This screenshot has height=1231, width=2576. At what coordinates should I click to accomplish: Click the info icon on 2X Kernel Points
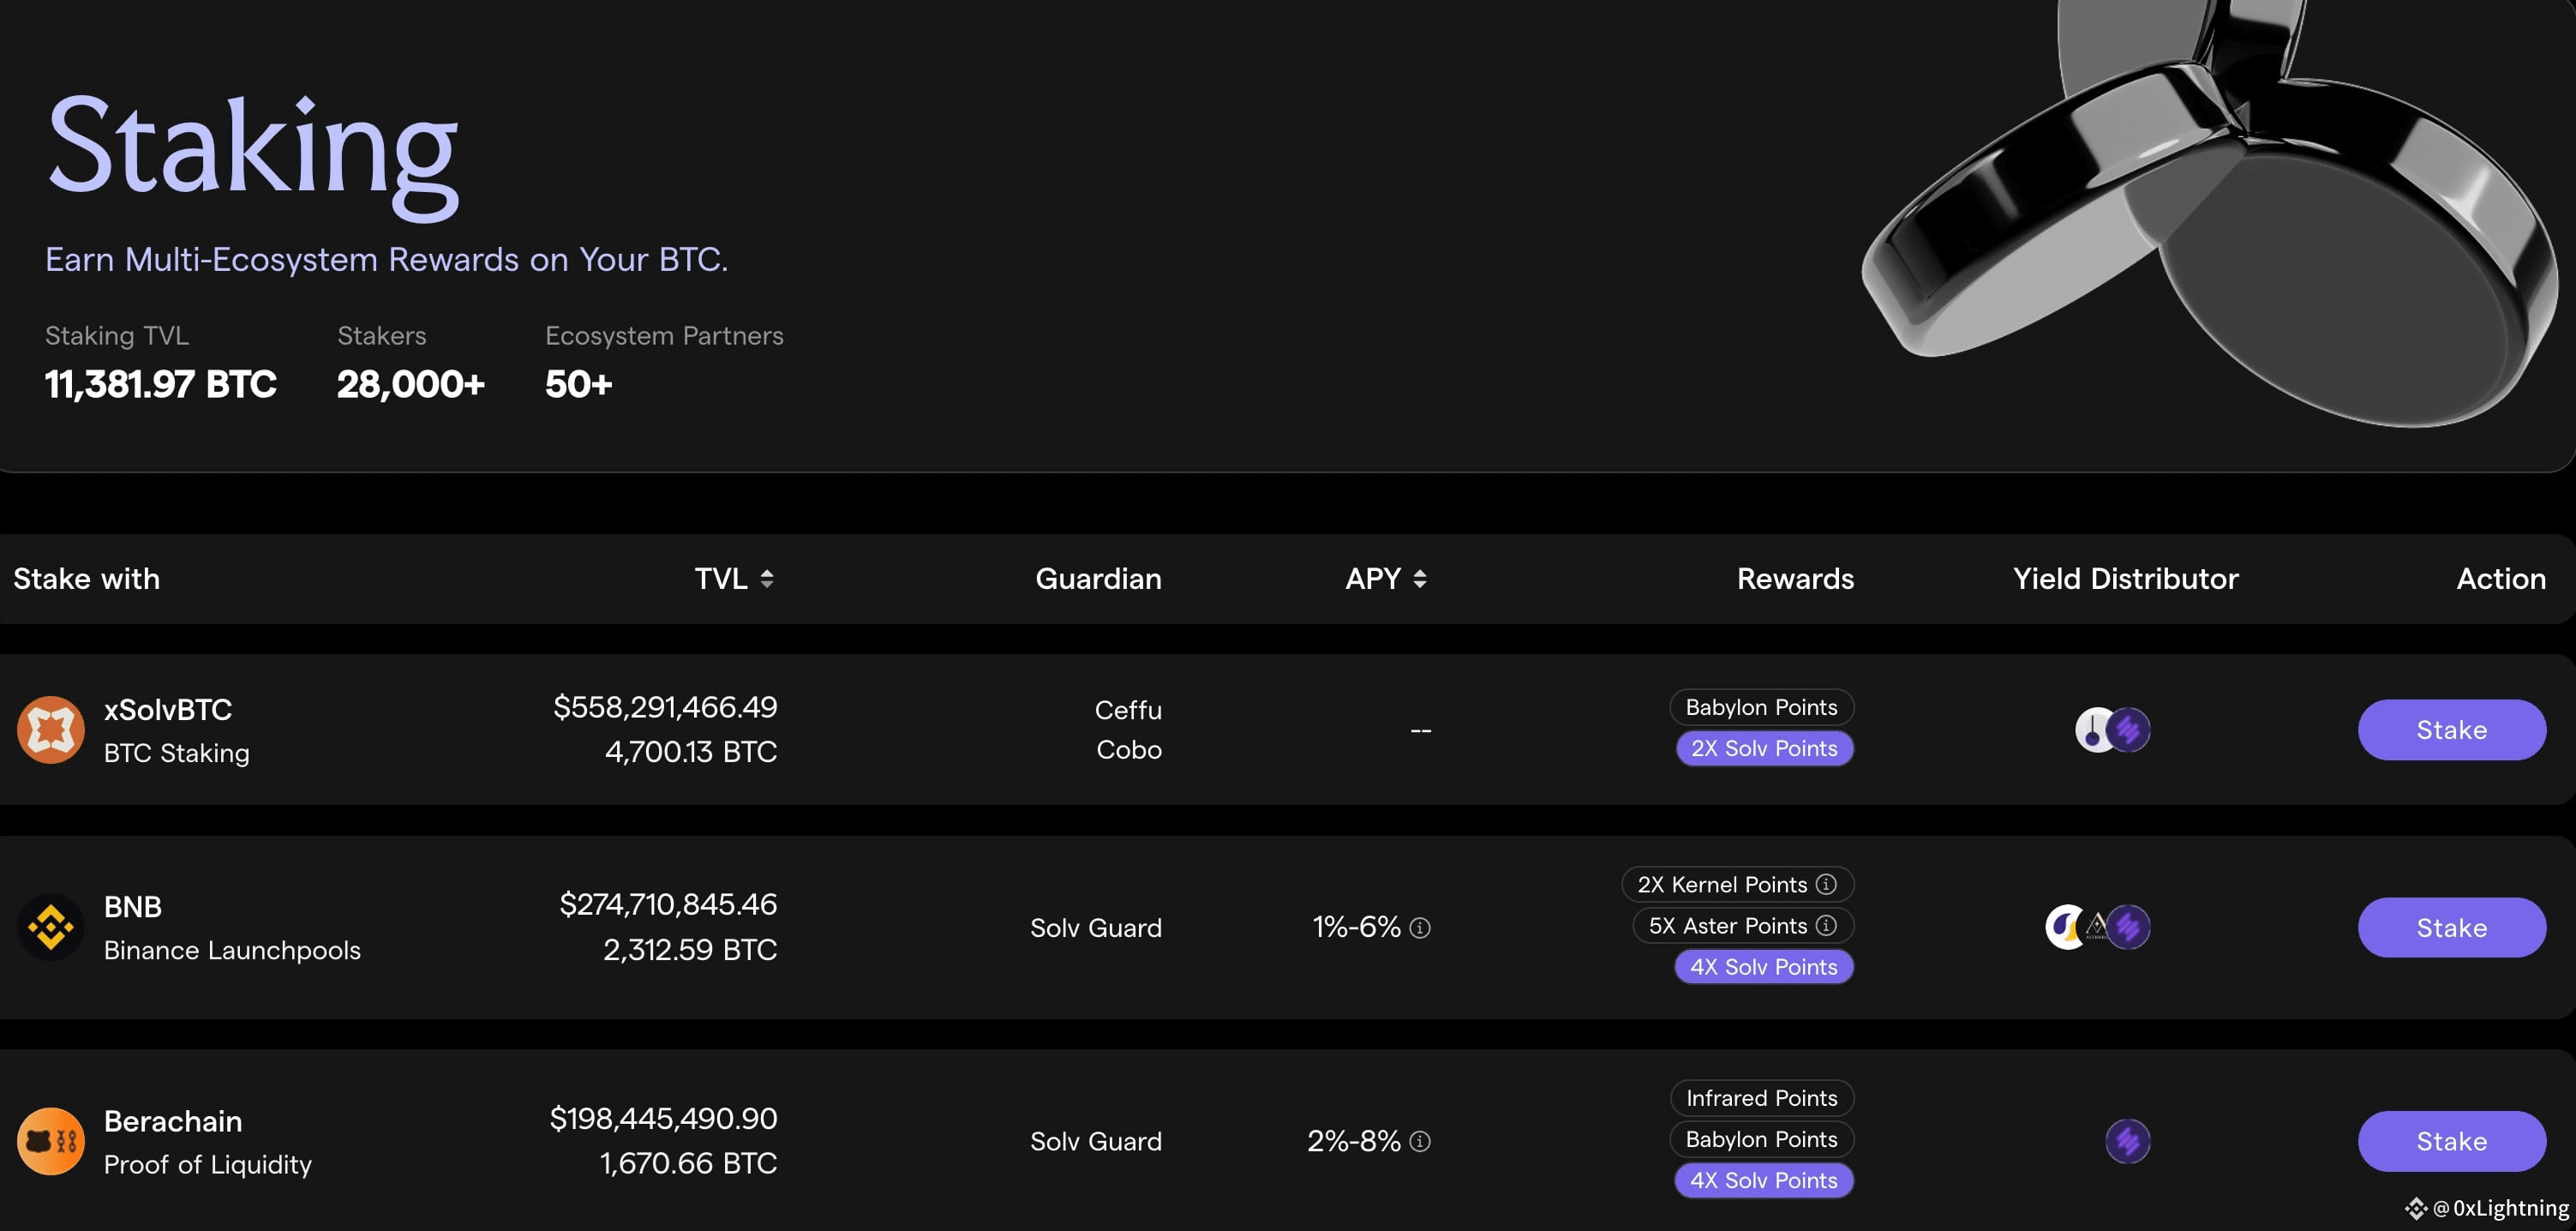1826,884
